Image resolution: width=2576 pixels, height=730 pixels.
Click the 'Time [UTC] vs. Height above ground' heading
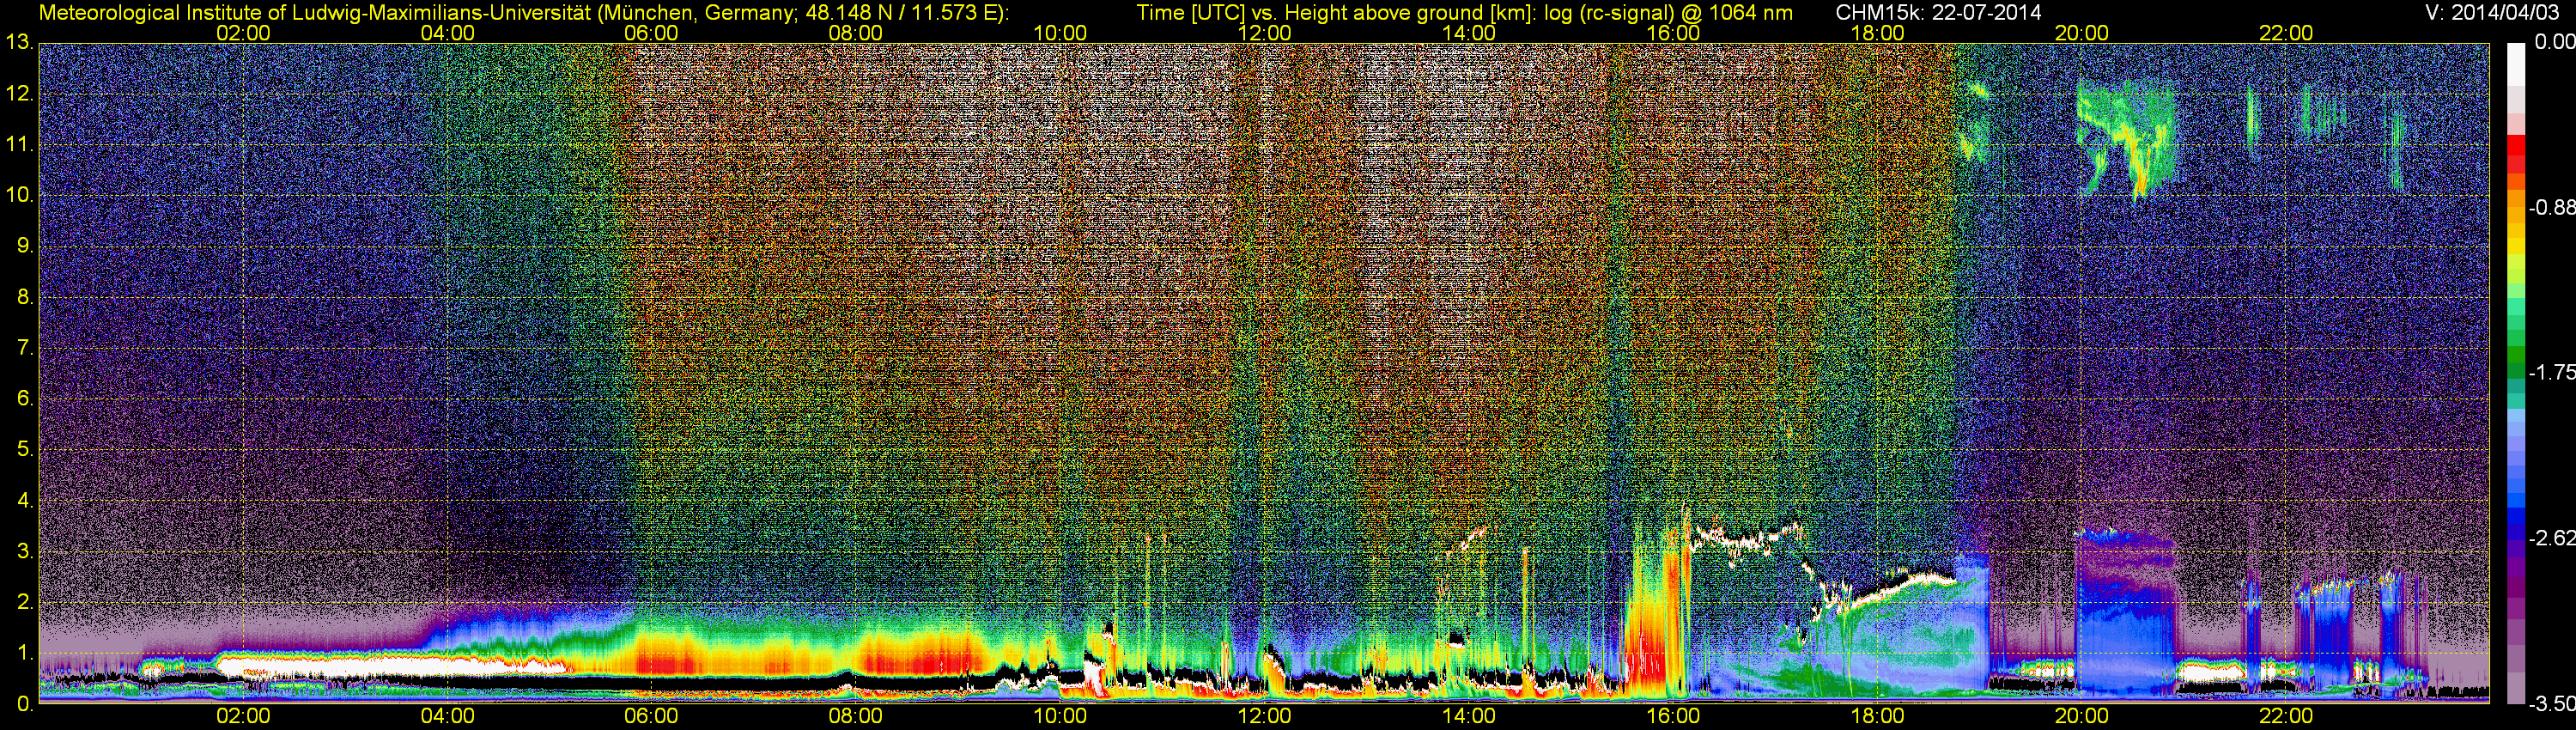[x=1464, y=13]
